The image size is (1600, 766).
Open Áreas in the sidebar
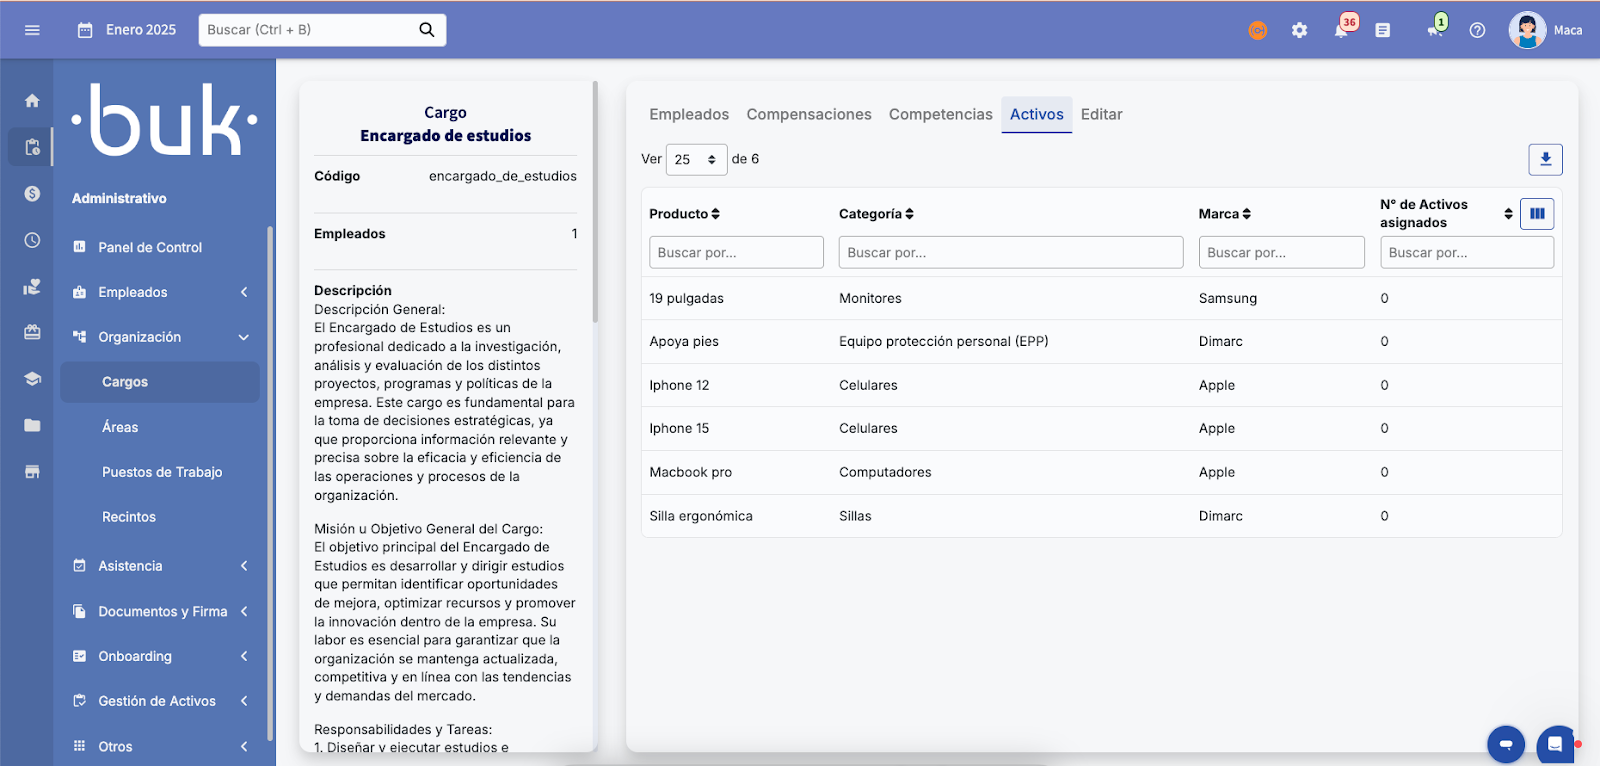(x=120, y=427)
